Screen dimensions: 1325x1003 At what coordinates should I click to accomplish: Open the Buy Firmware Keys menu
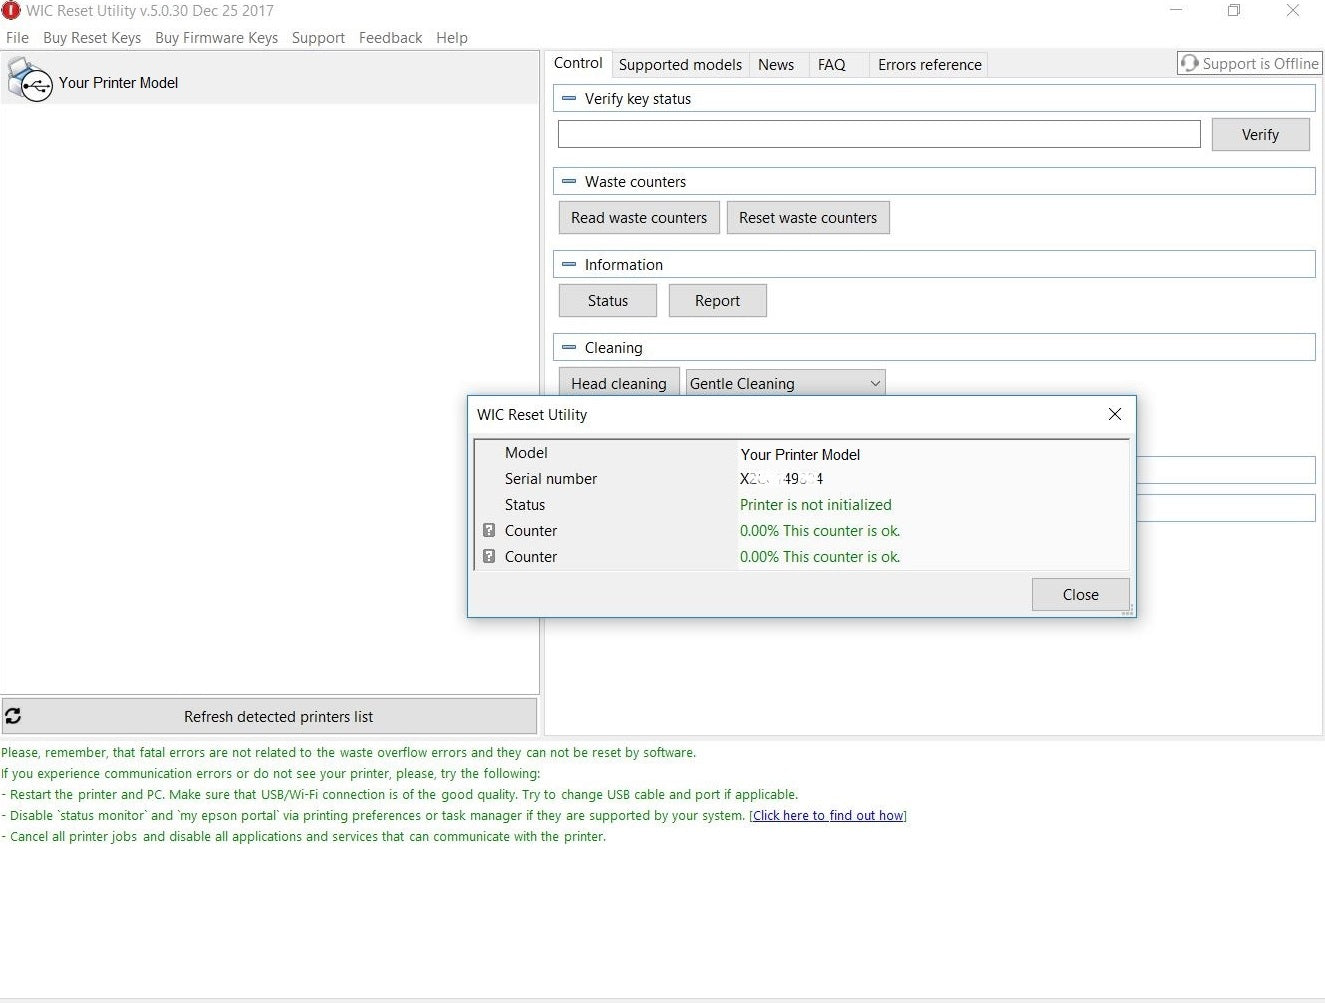216,37
